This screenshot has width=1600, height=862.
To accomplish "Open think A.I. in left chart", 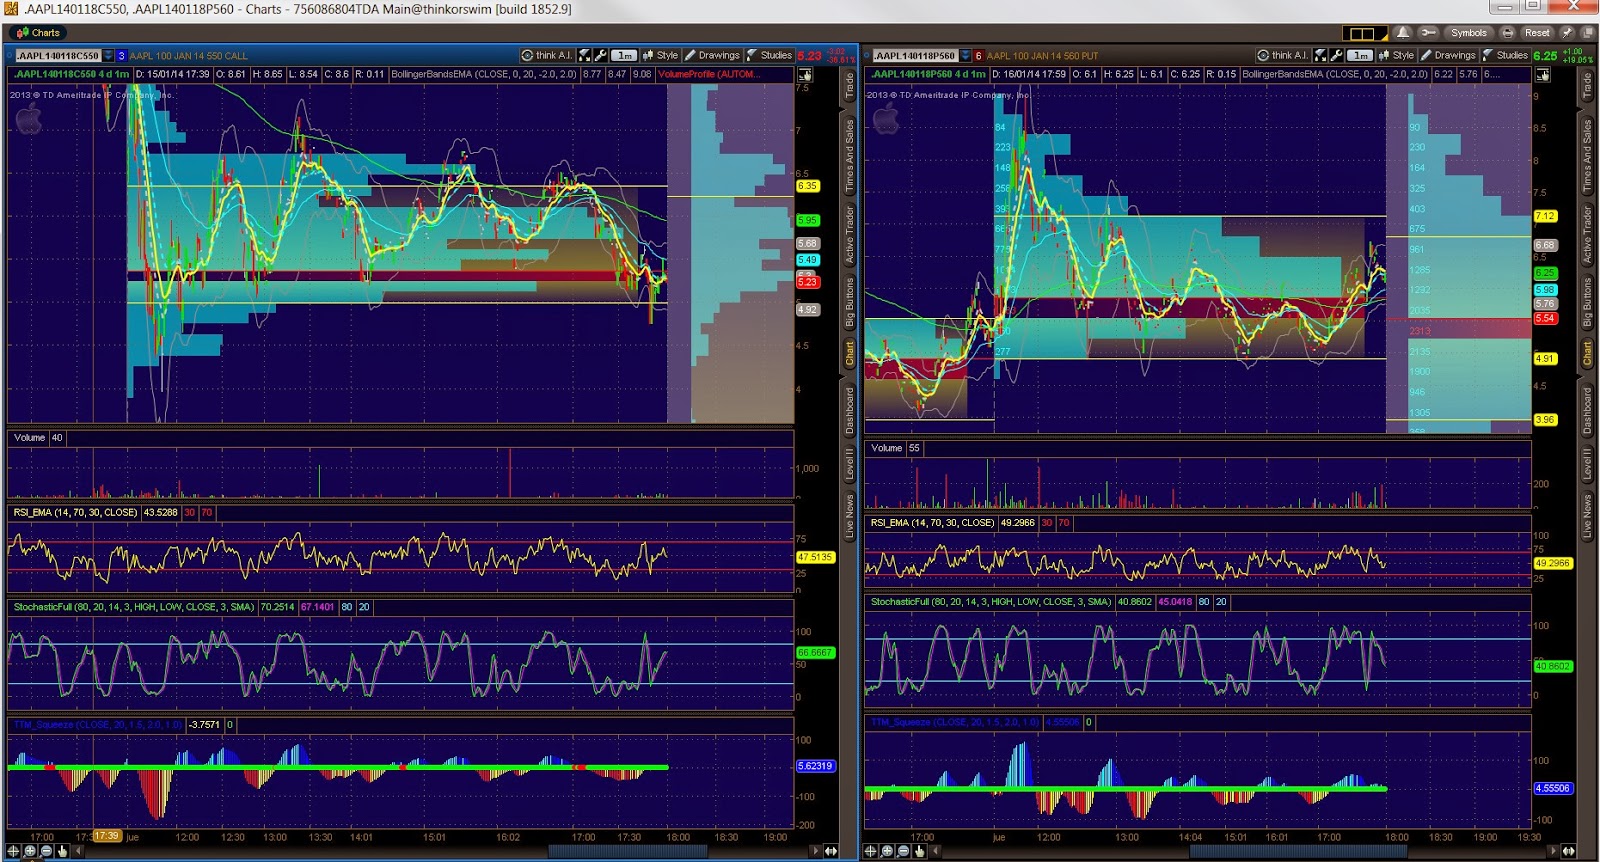I will 547,55.
